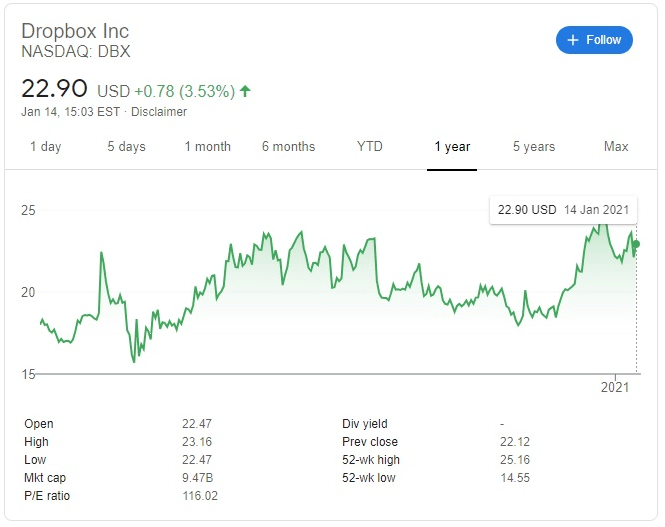The width and height of the screenshot is (665, 527).
Task: Click the High value 23.16
Action: pyautogui.click(x=197, y=442)
